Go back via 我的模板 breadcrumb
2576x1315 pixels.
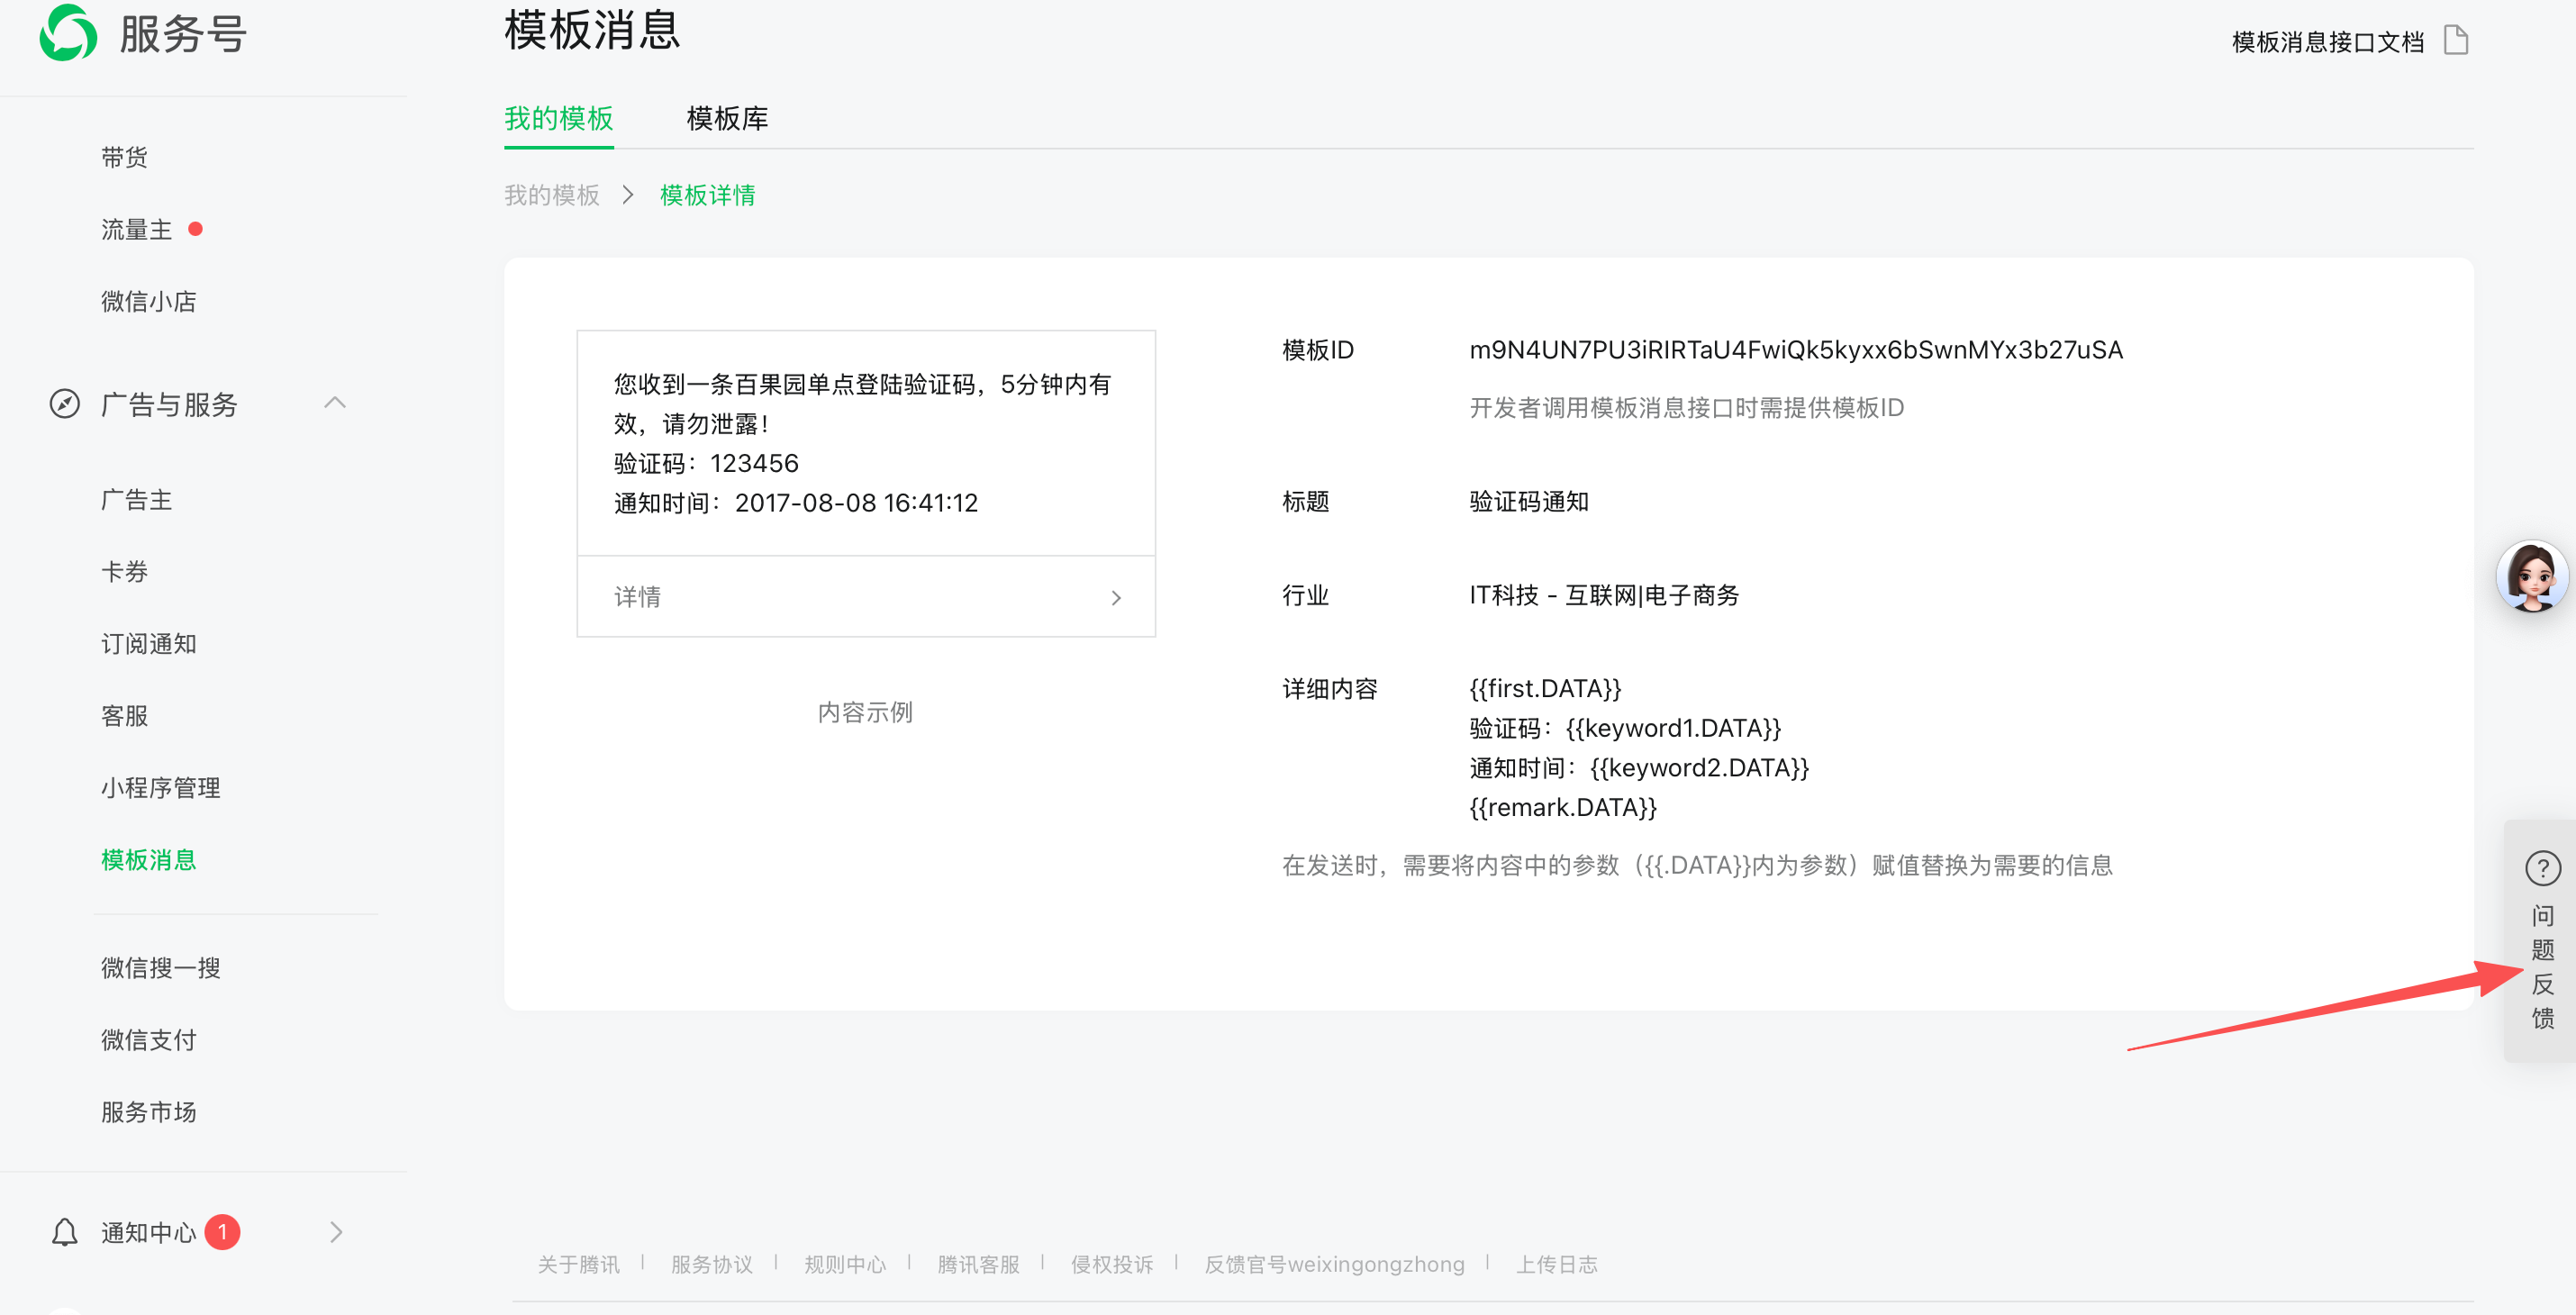click(x=551, y=195)
